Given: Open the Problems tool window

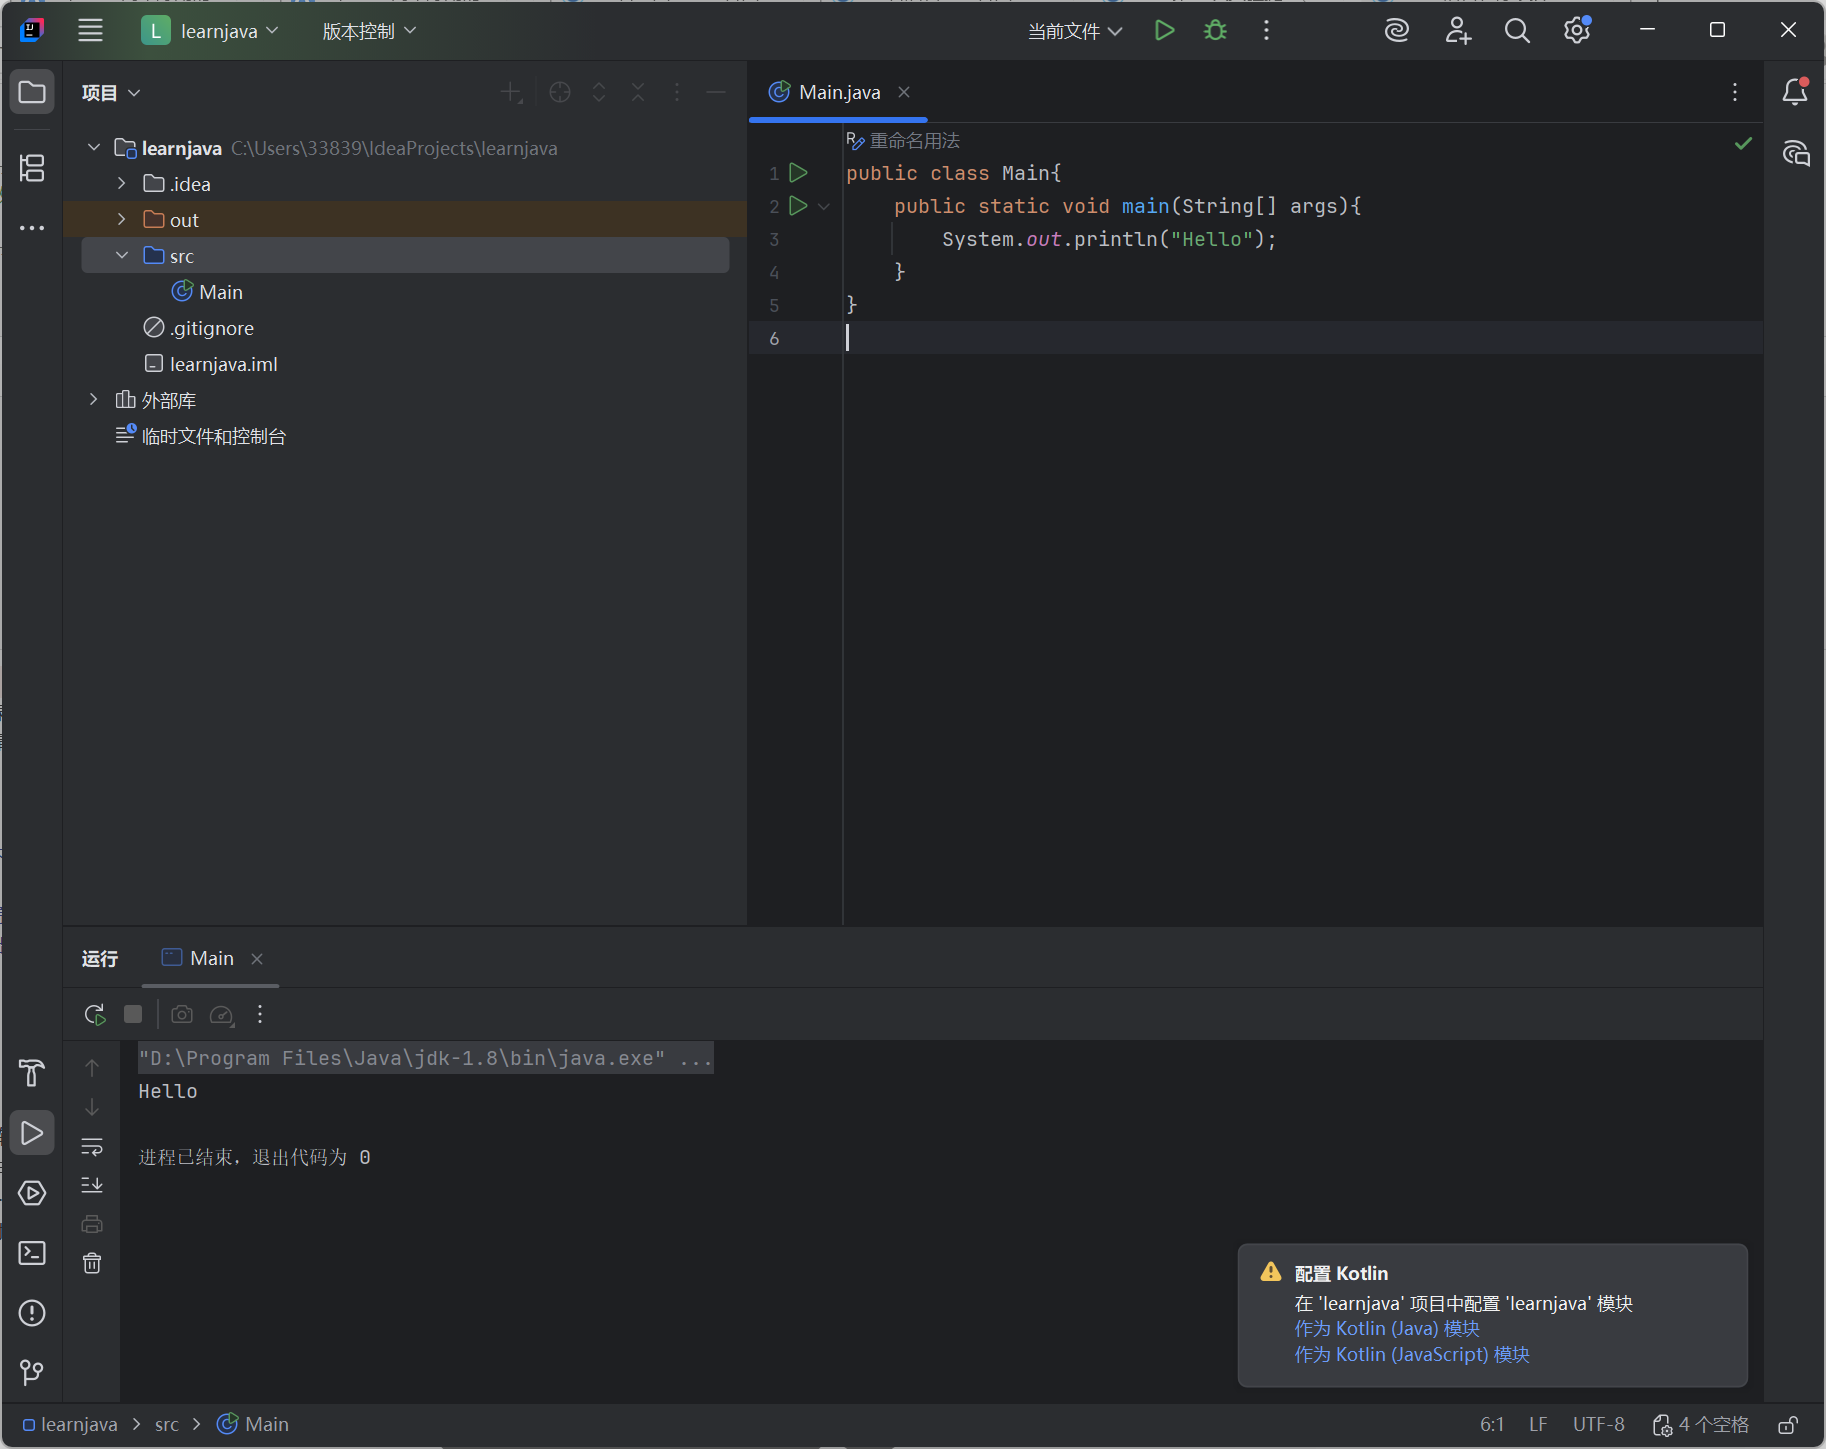Looking at the screenshot, I should [32, 1313].
